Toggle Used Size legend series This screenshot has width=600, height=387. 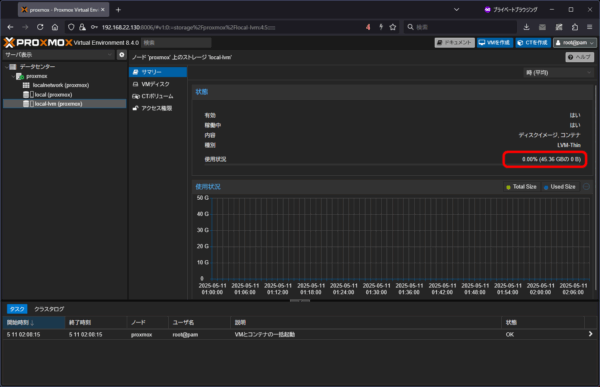pyautogui.click(x=559, y=187)
